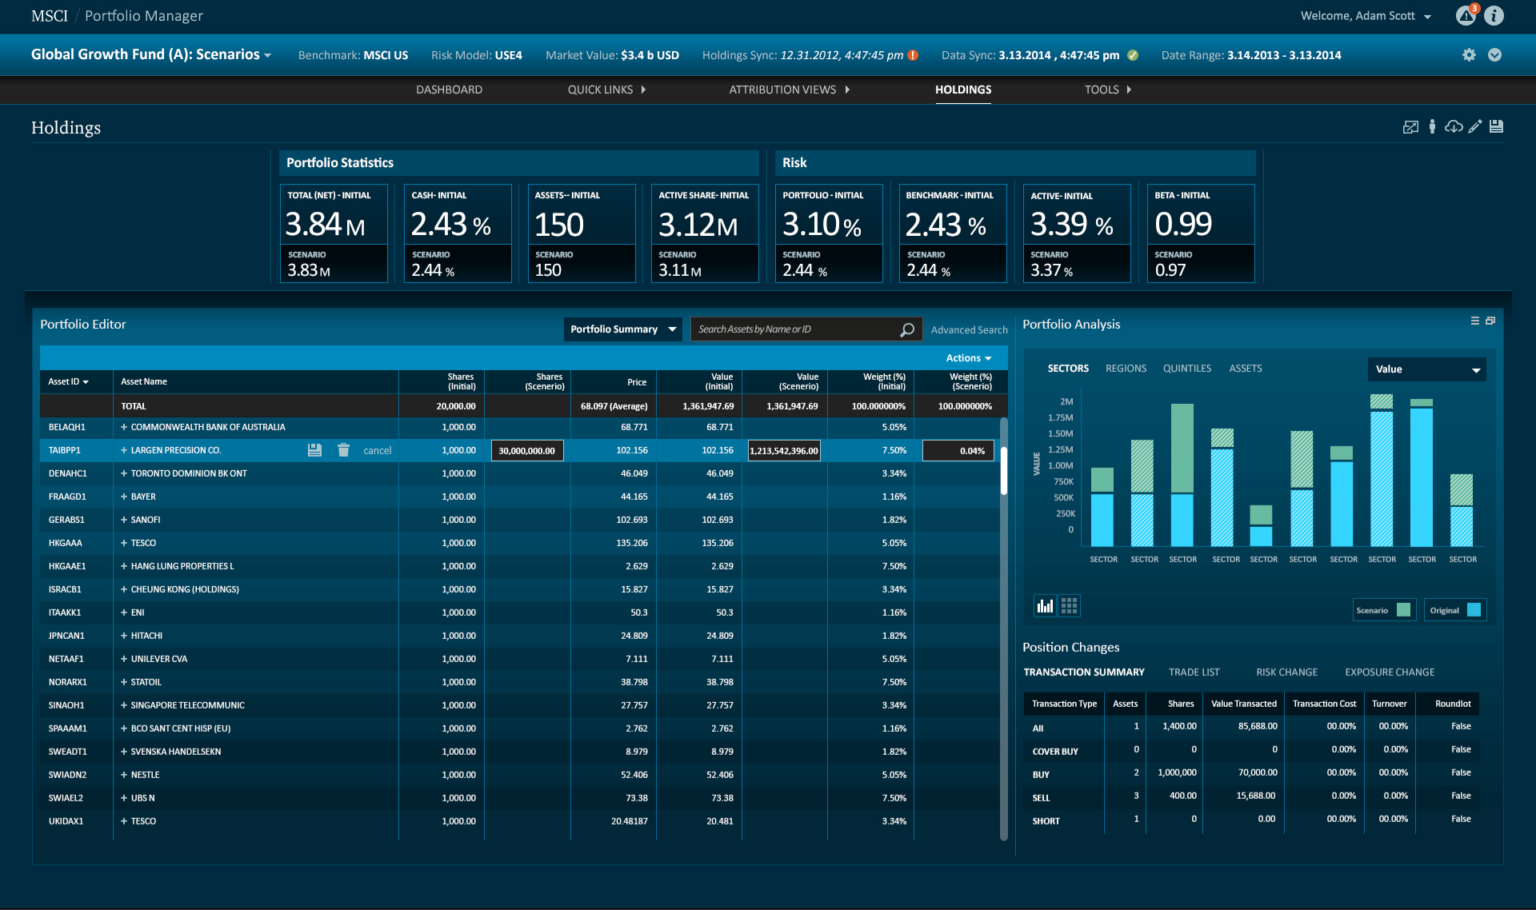The image size is (1536, 910).
Task: Expand the Nestle row
Action: 124,775
